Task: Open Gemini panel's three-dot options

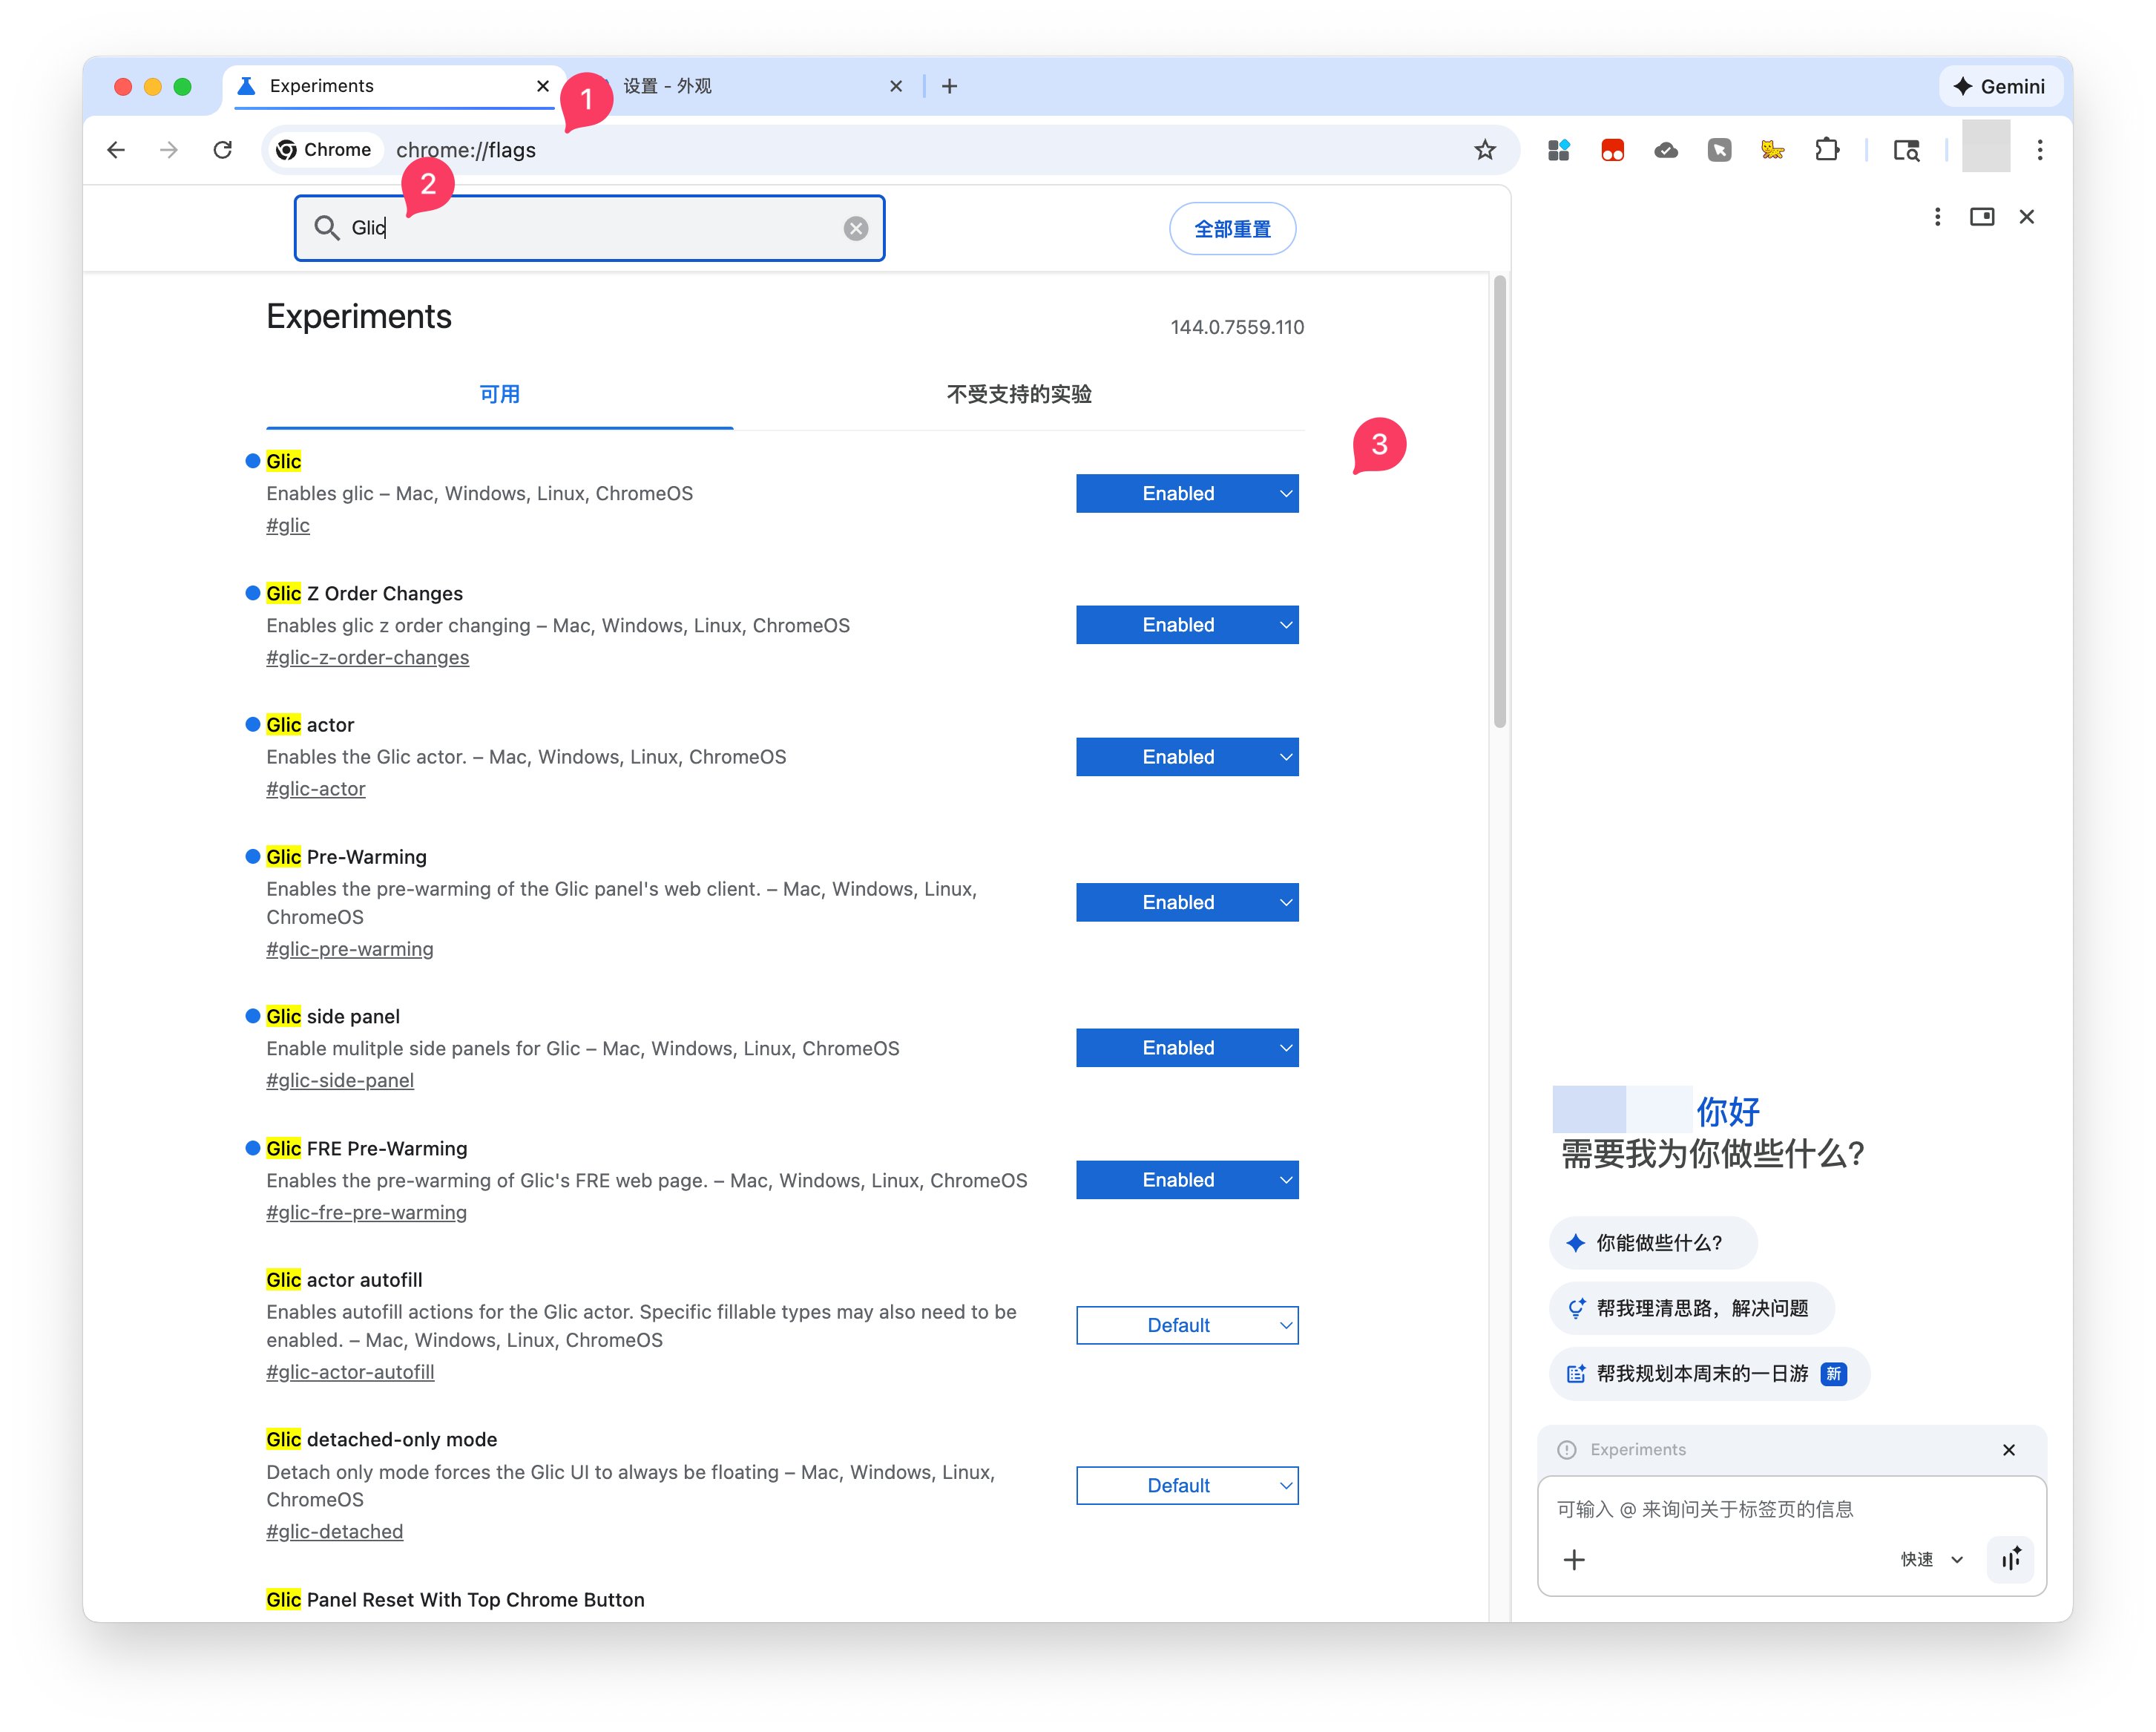Action: coord(1938,217)
